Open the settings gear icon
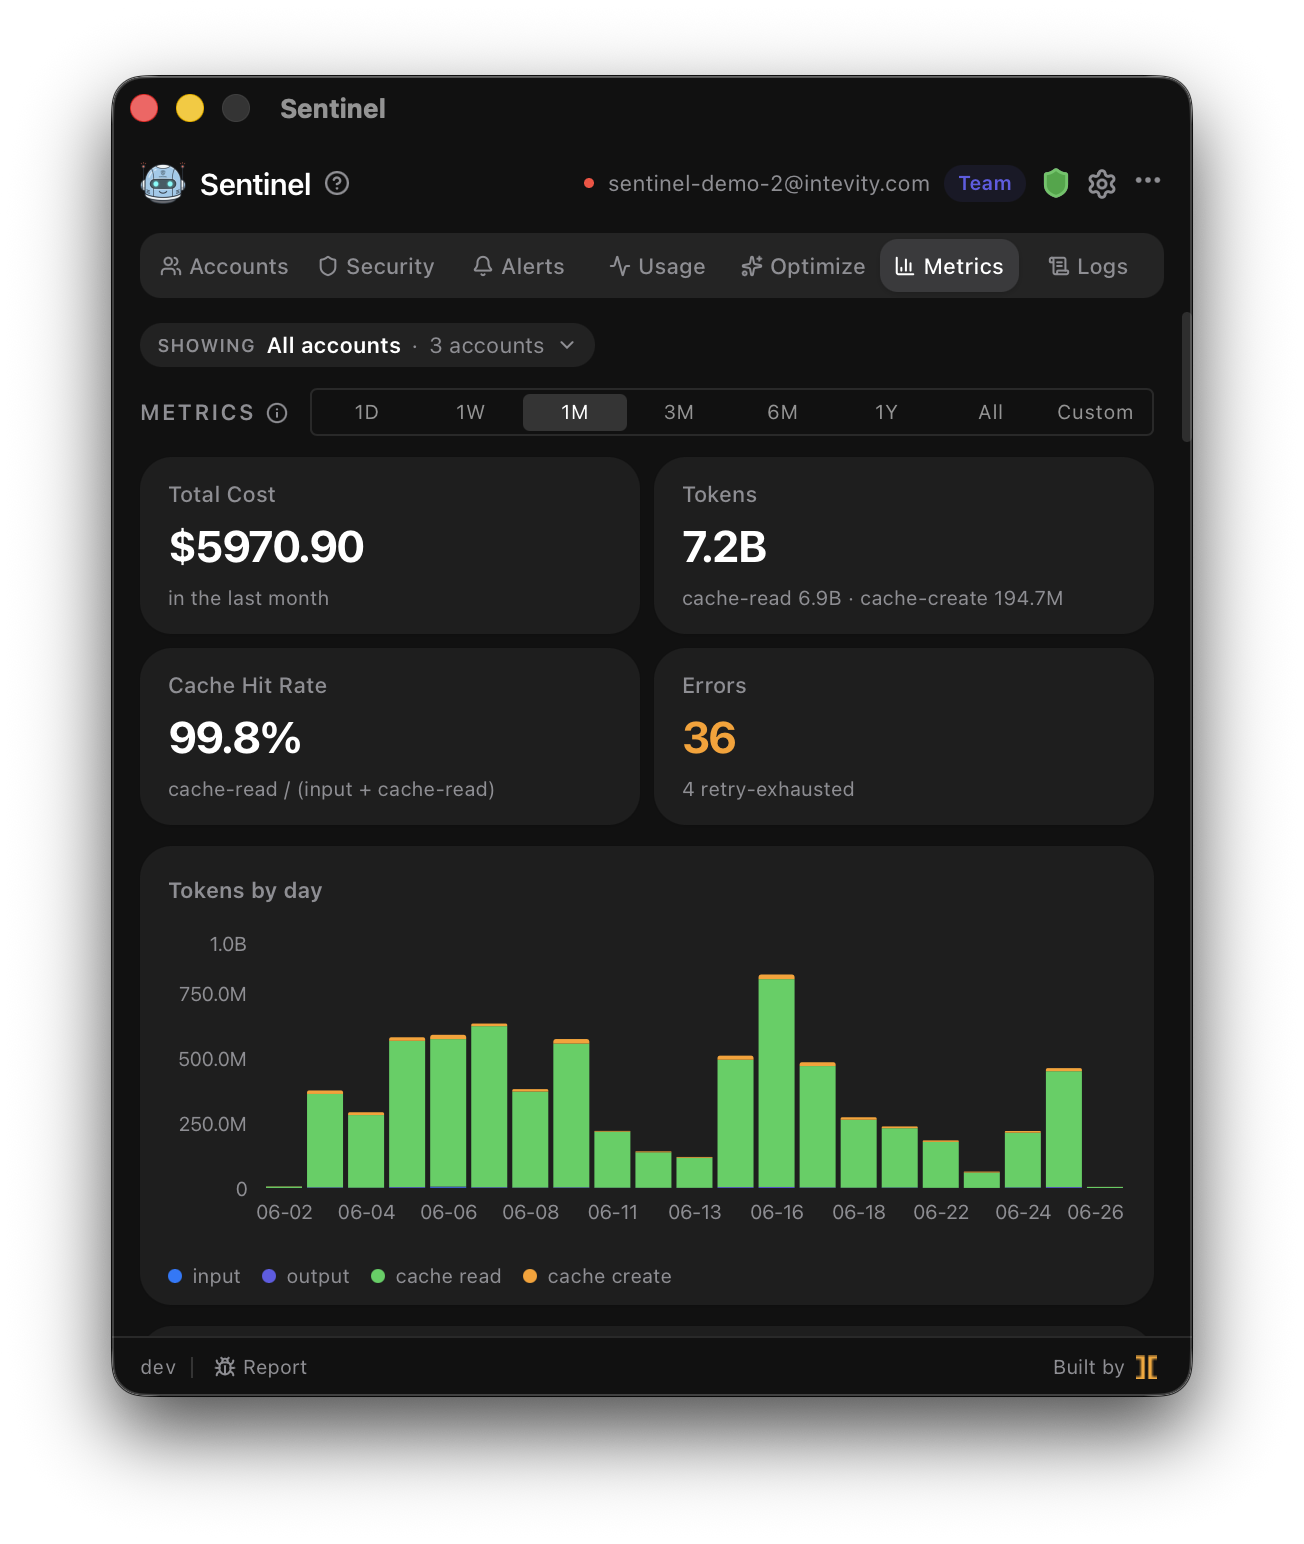 pyautogui.click(x=1102, y=184)
